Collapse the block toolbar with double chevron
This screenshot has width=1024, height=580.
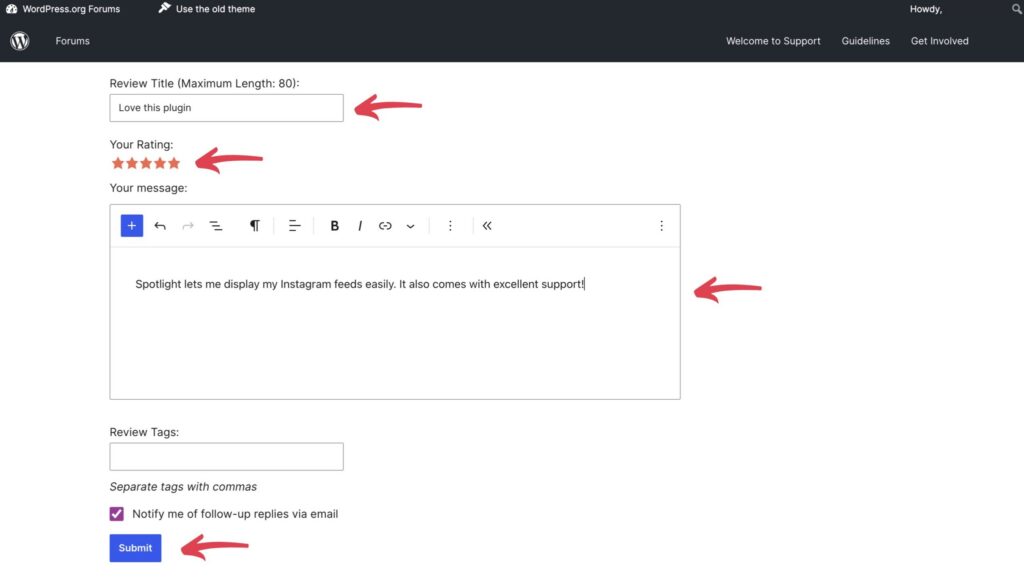[487, 226]
